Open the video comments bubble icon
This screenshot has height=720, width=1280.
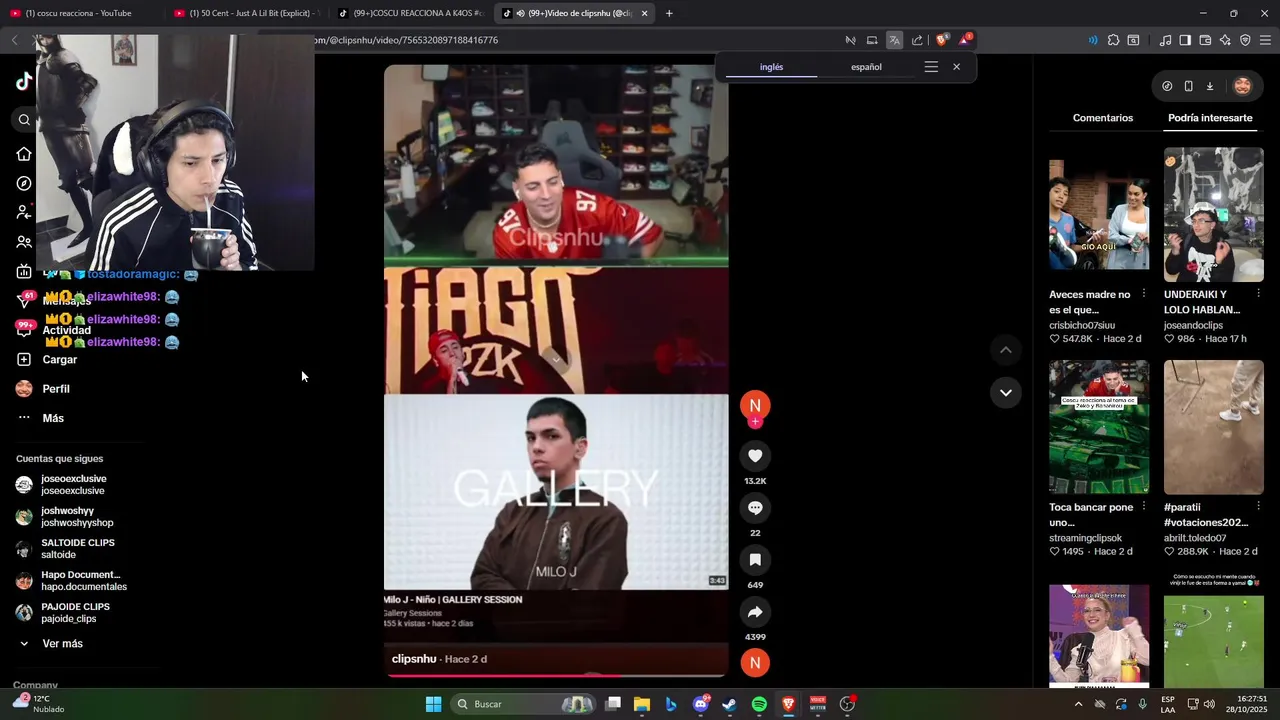pyautogui.click(x=755, y=508)
